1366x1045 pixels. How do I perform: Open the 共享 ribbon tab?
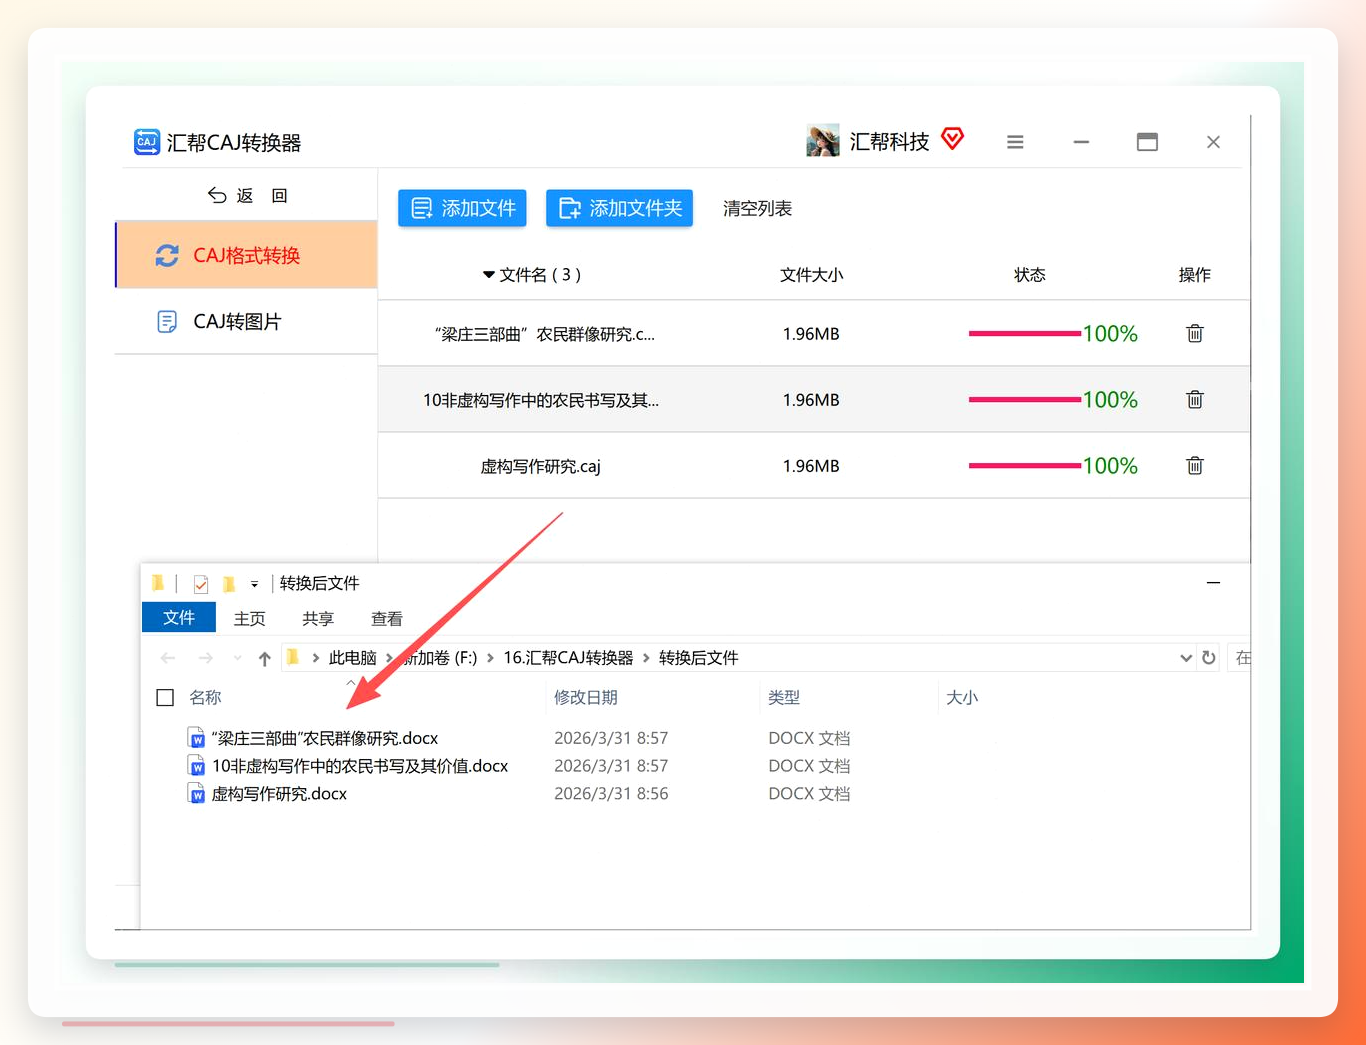tap(318, 618)
